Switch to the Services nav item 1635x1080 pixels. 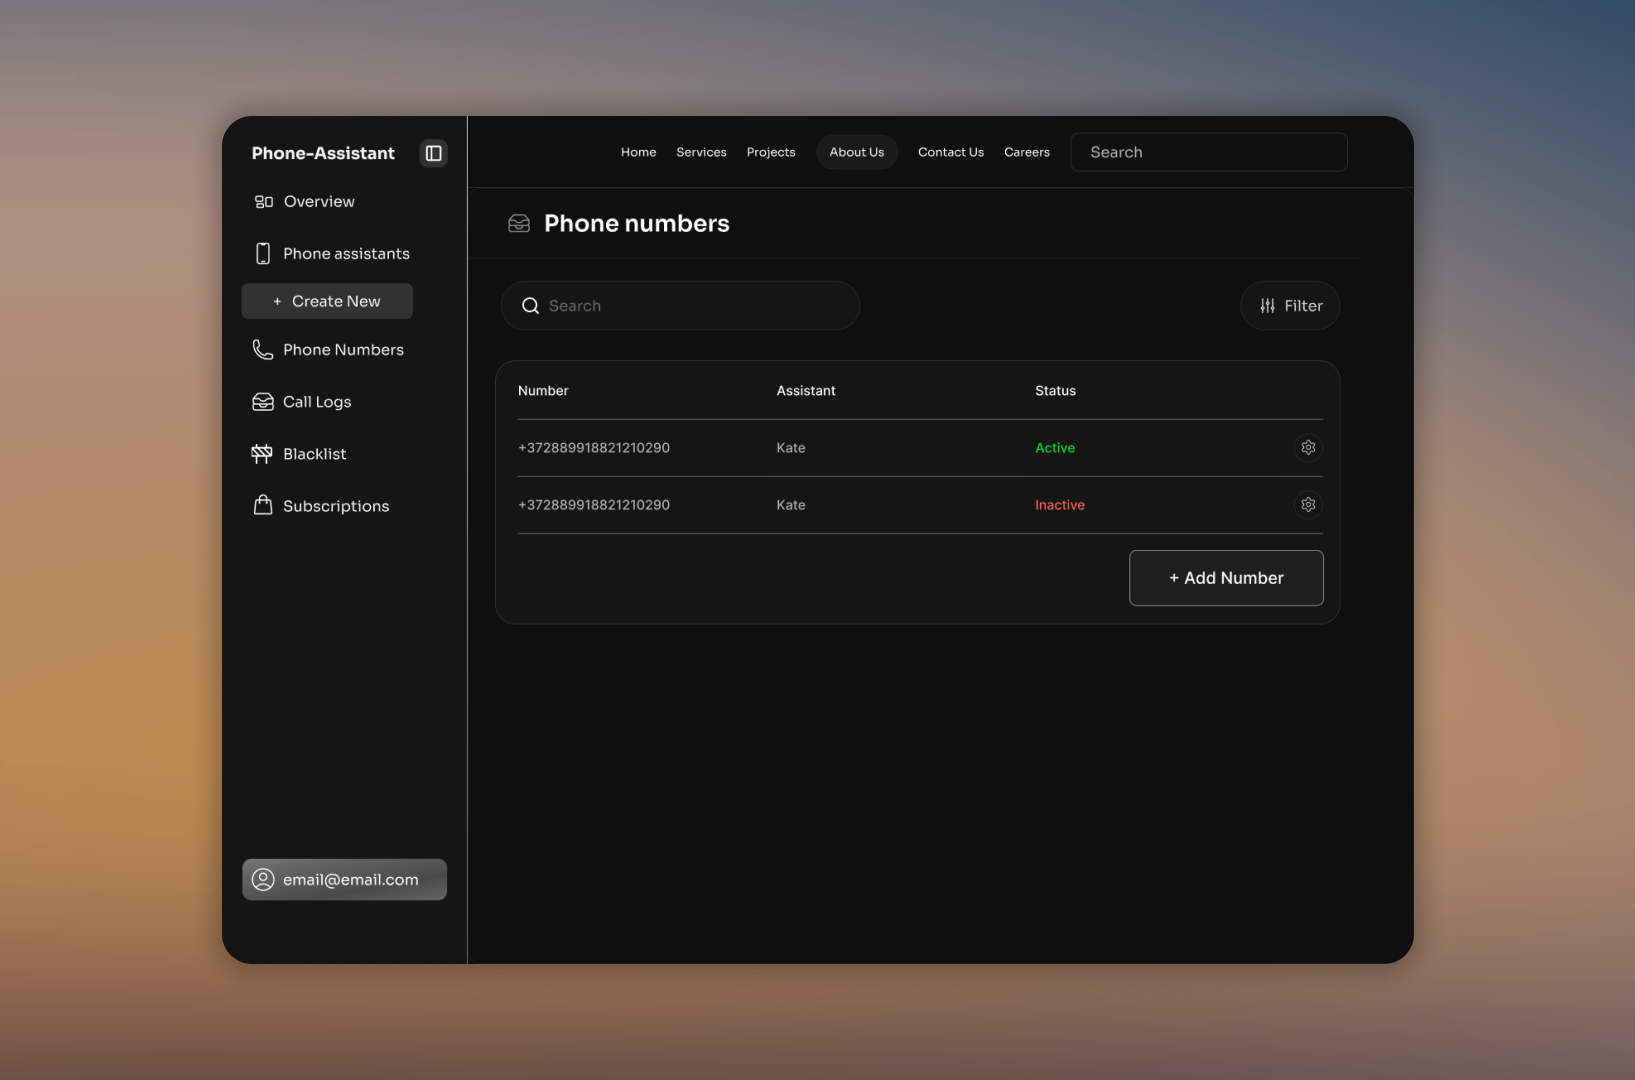click(x=701, y=152)
